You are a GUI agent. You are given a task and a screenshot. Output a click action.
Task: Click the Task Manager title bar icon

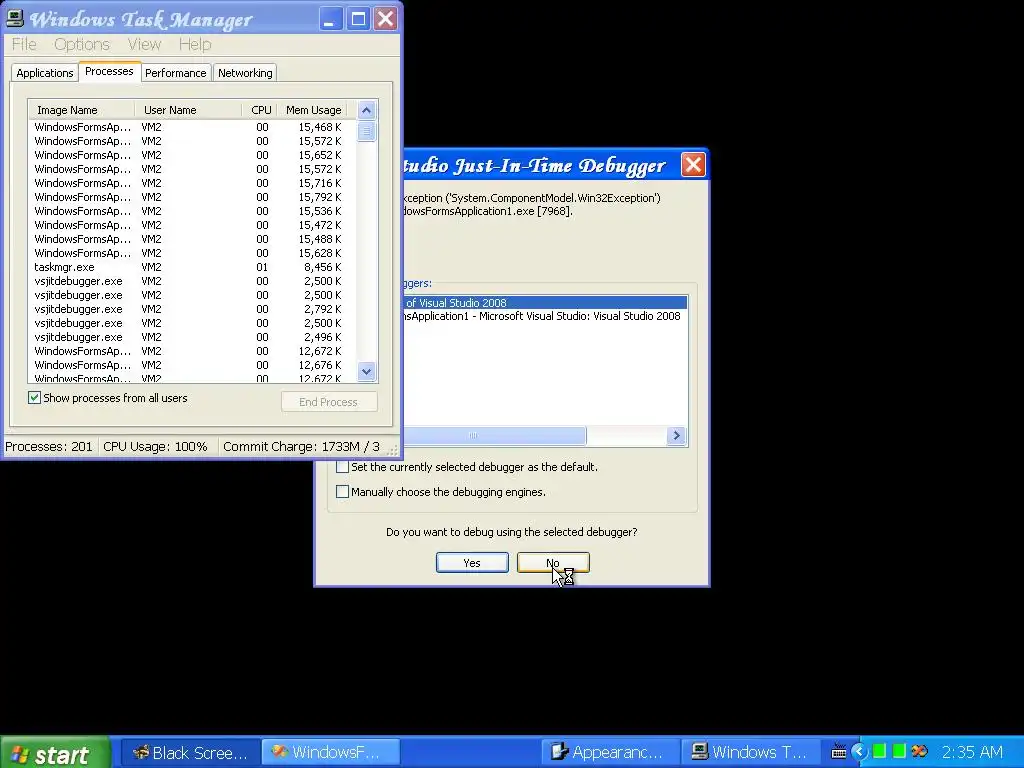coord(14,18)
